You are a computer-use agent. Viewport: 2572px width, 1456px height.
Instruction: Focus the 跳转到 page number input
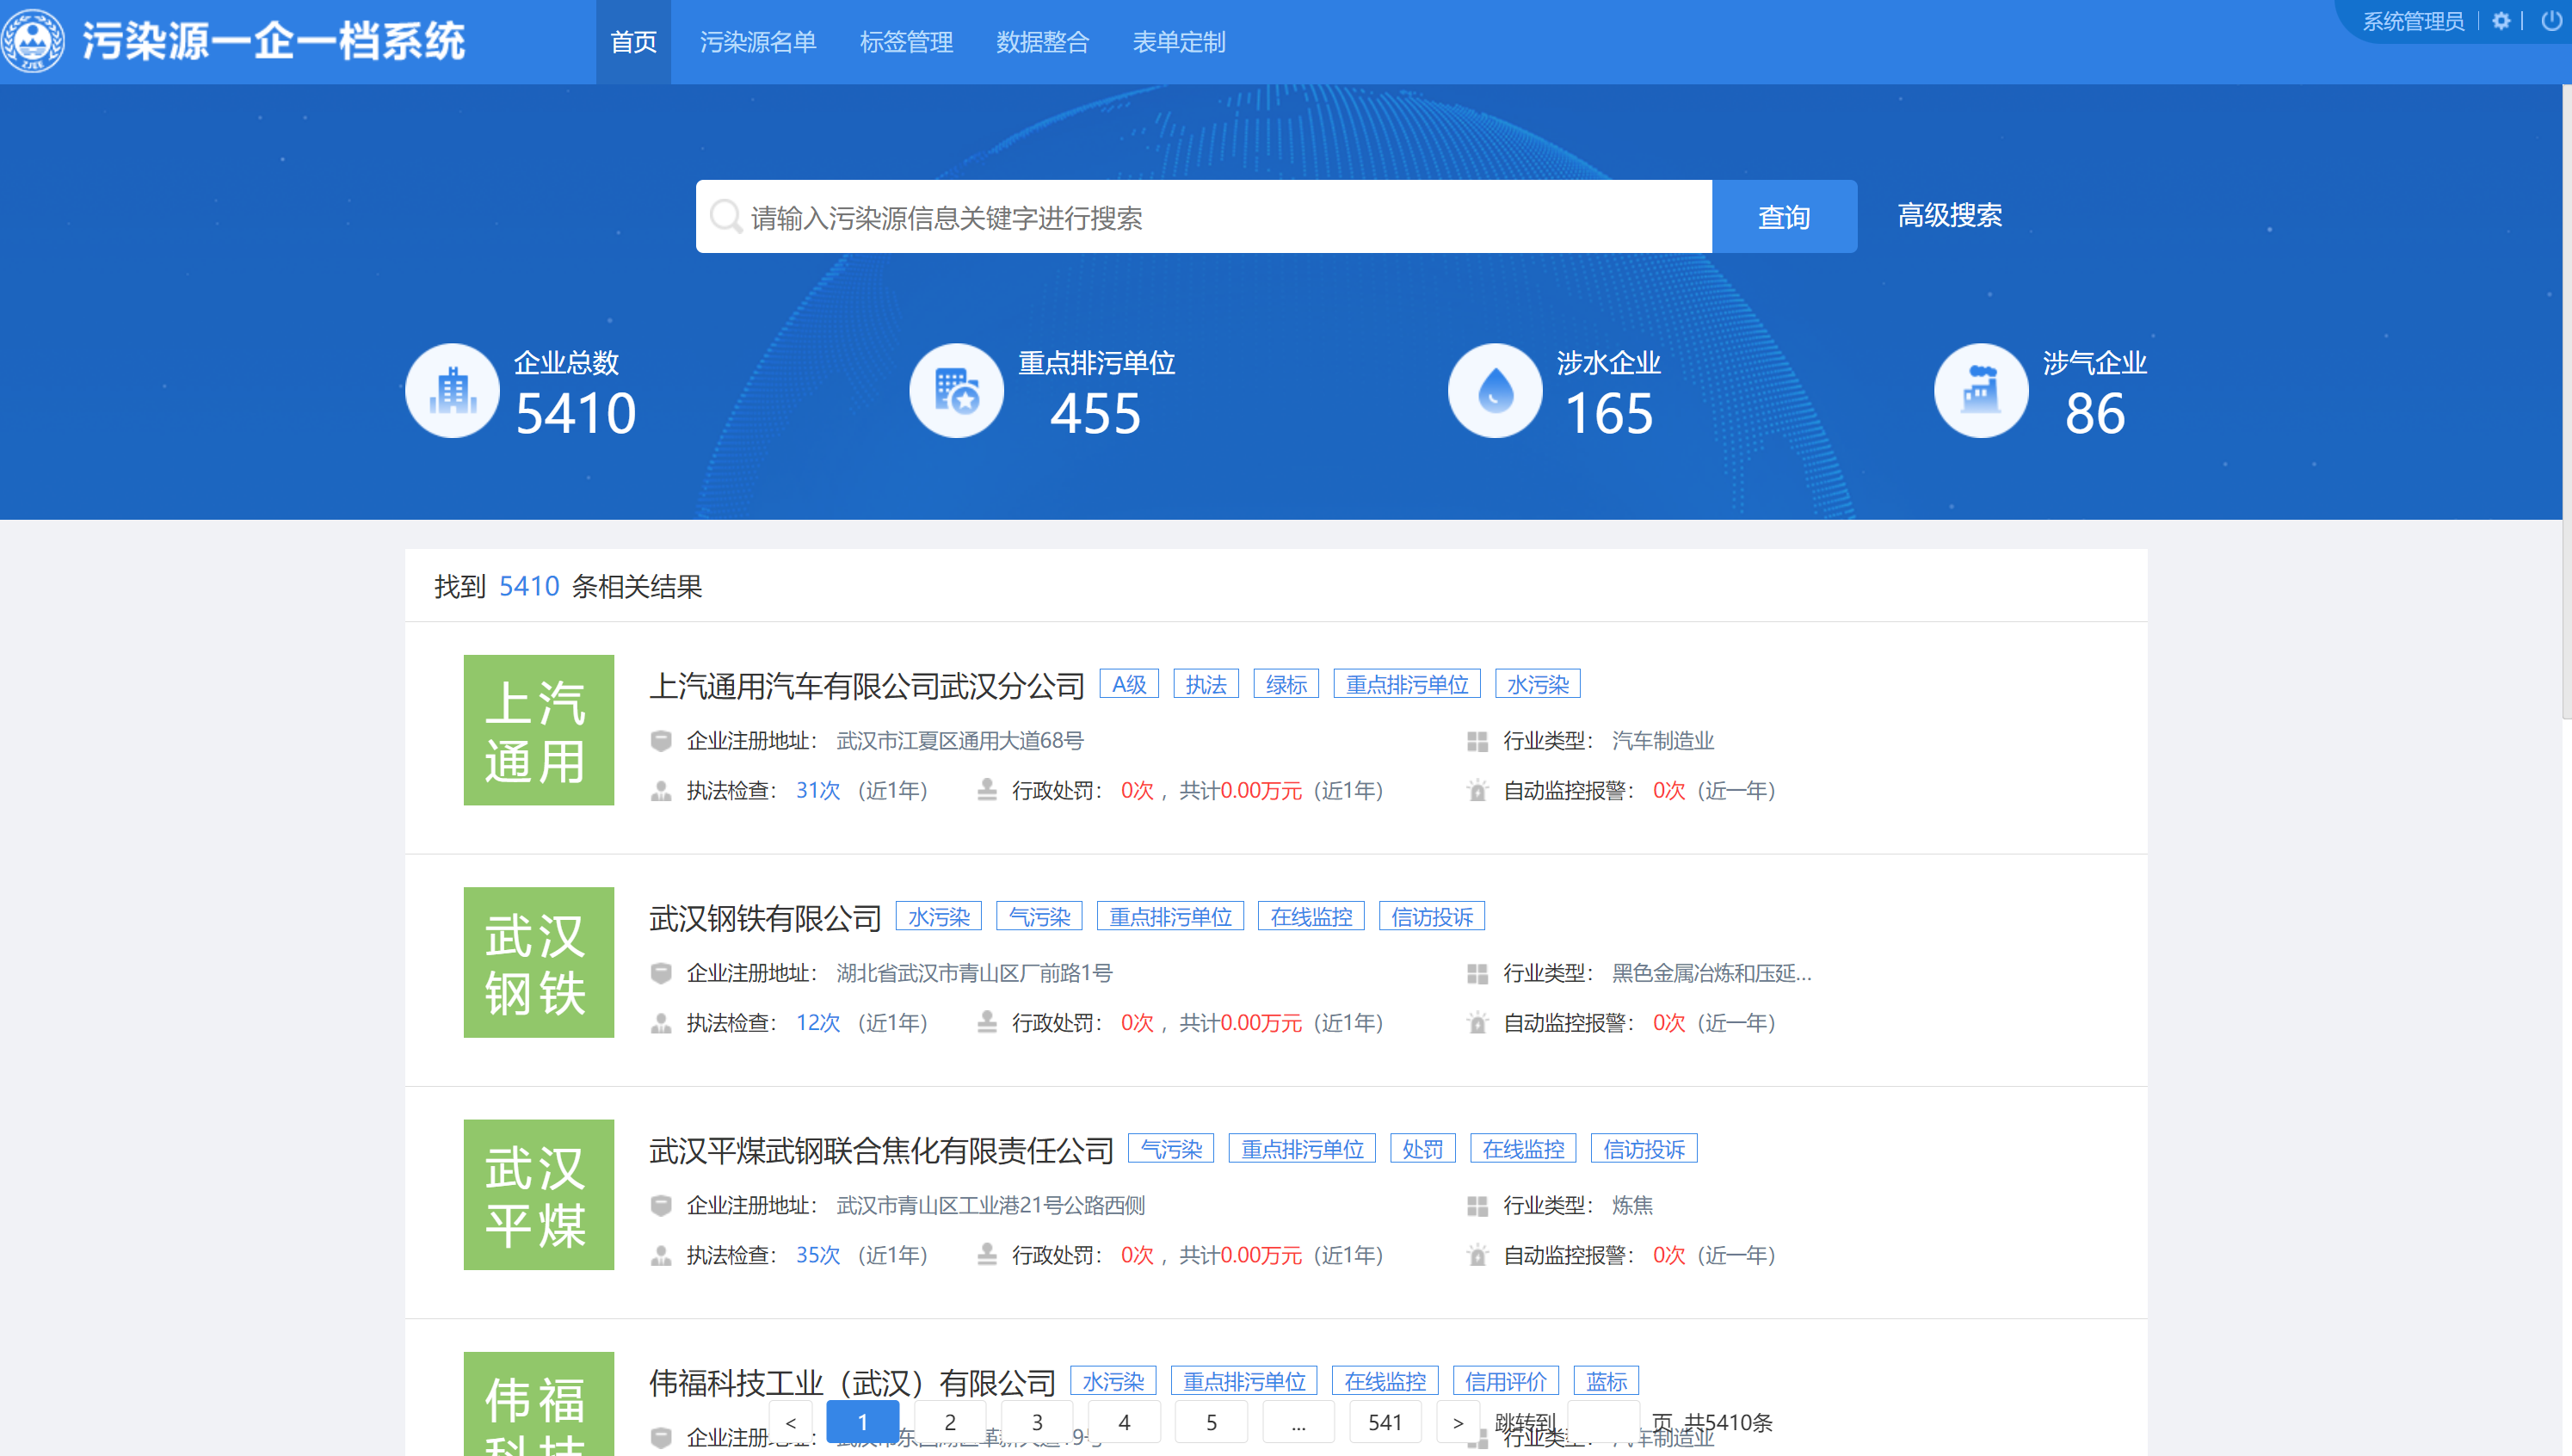coord(1603,1422)
